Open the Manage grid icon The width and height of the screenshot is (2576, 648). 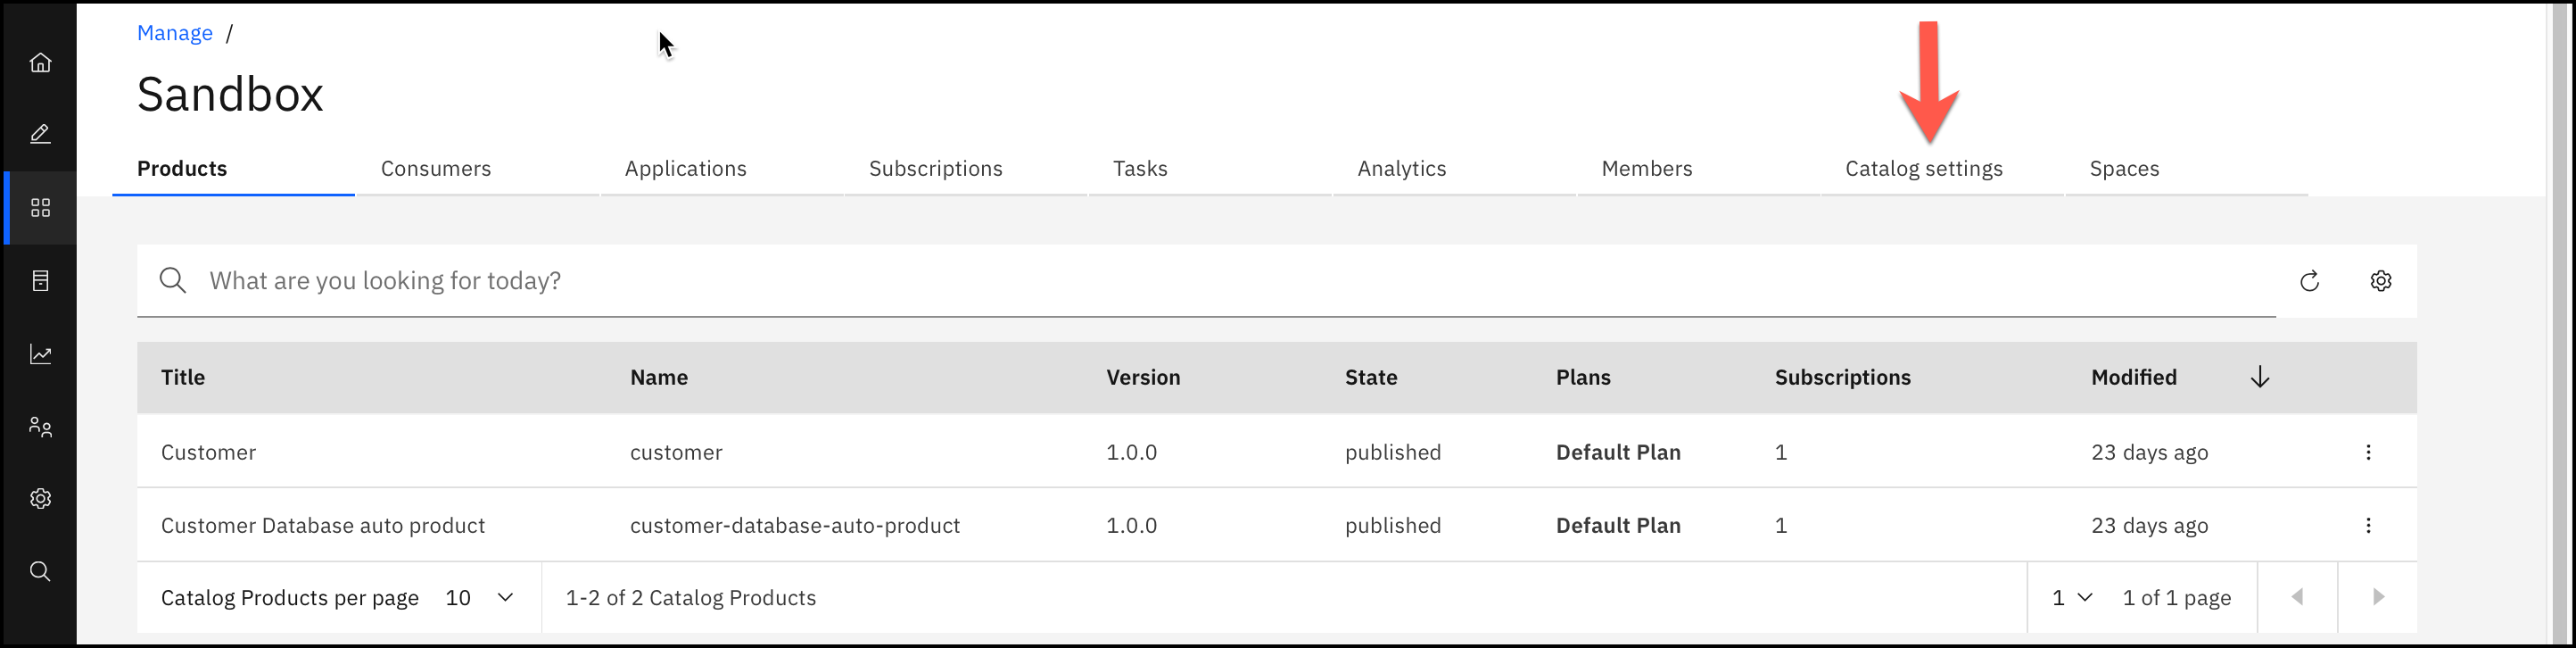point(40,208)
